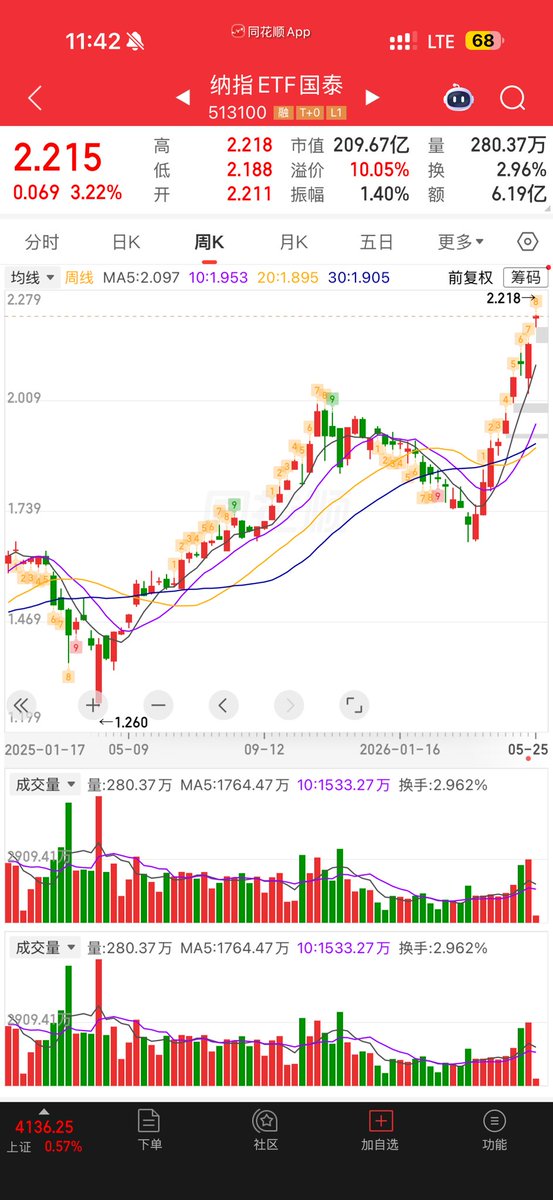This screenshot has width=553, height=1200.
Task: Go back with the left arrow
Action: [x=35, y=98]
